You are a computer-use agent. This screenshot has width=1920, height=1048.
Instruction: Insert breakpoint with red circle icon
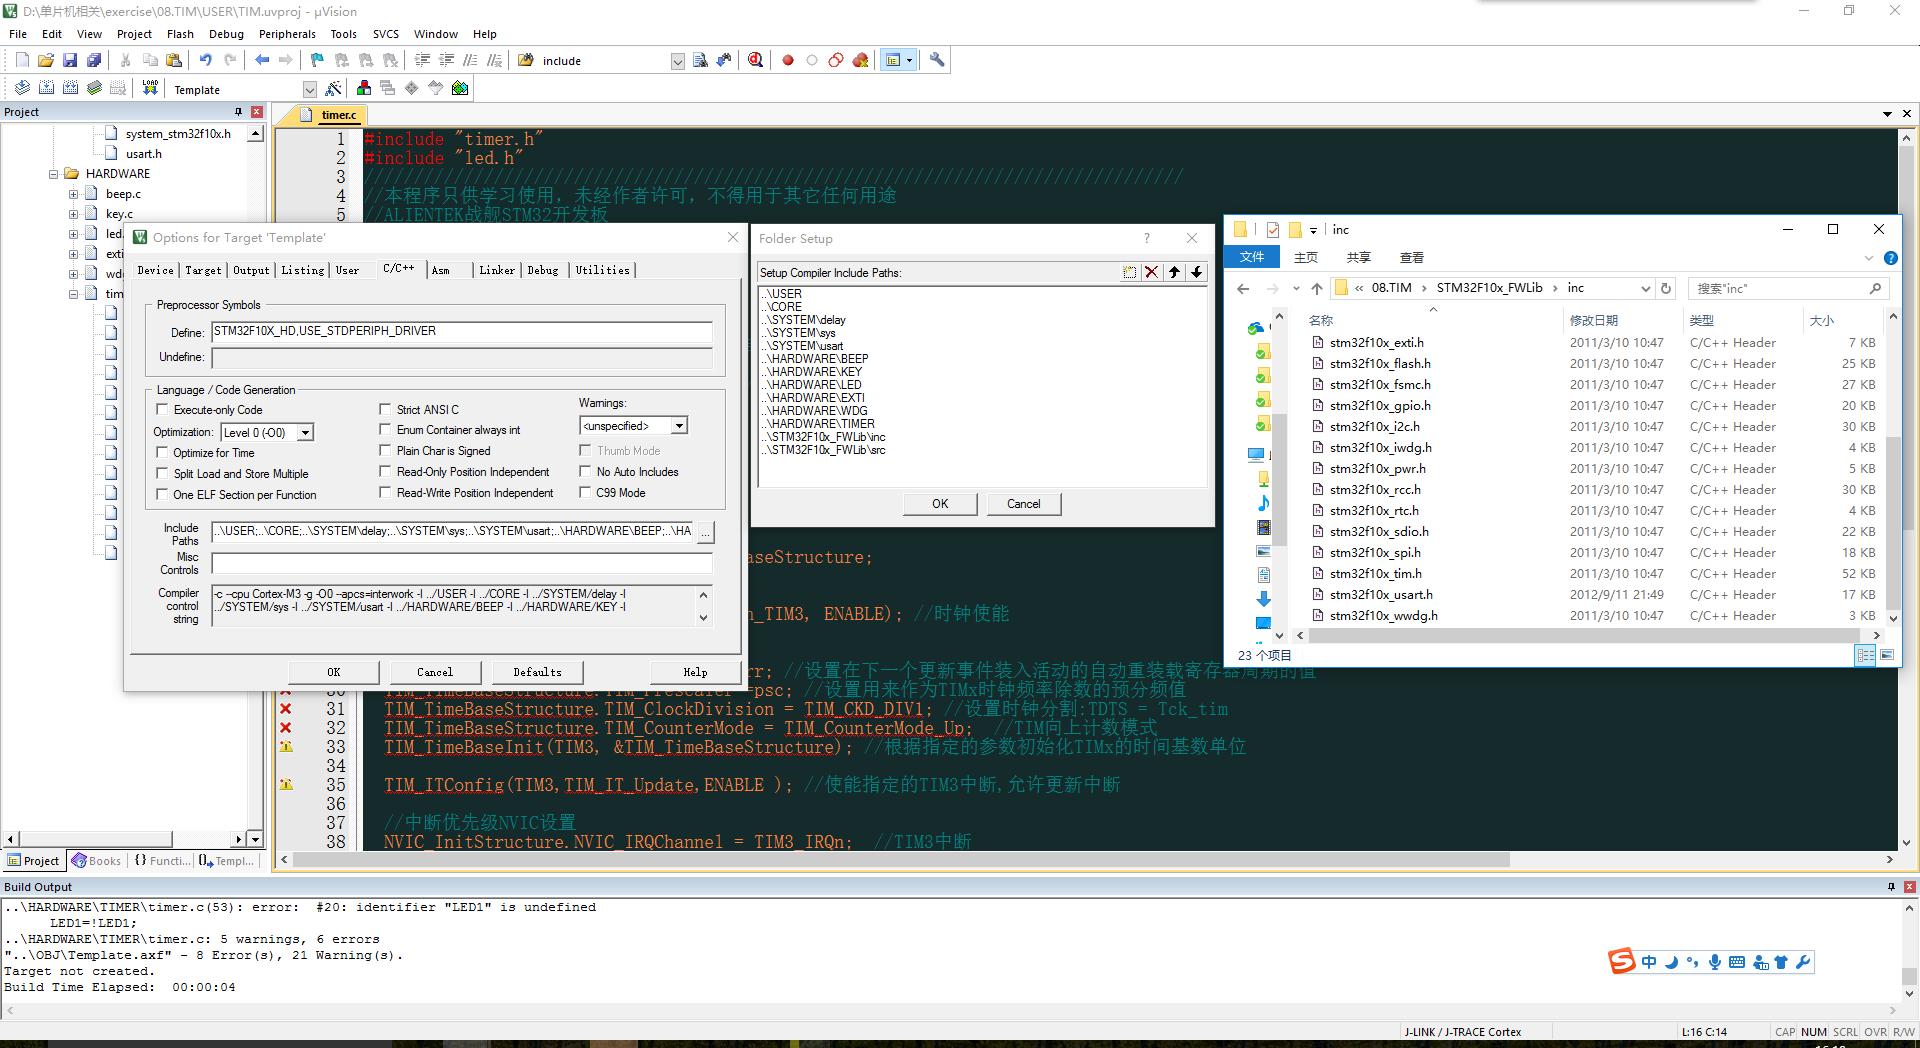788,61
